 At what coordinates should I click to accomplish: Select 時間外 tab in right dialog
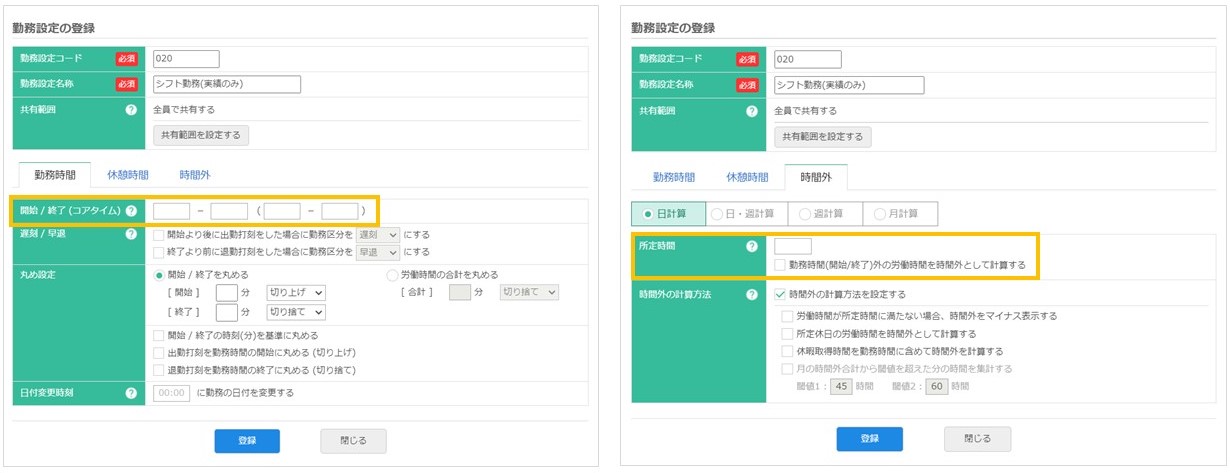pyautogui.click(x=816, y=177)
